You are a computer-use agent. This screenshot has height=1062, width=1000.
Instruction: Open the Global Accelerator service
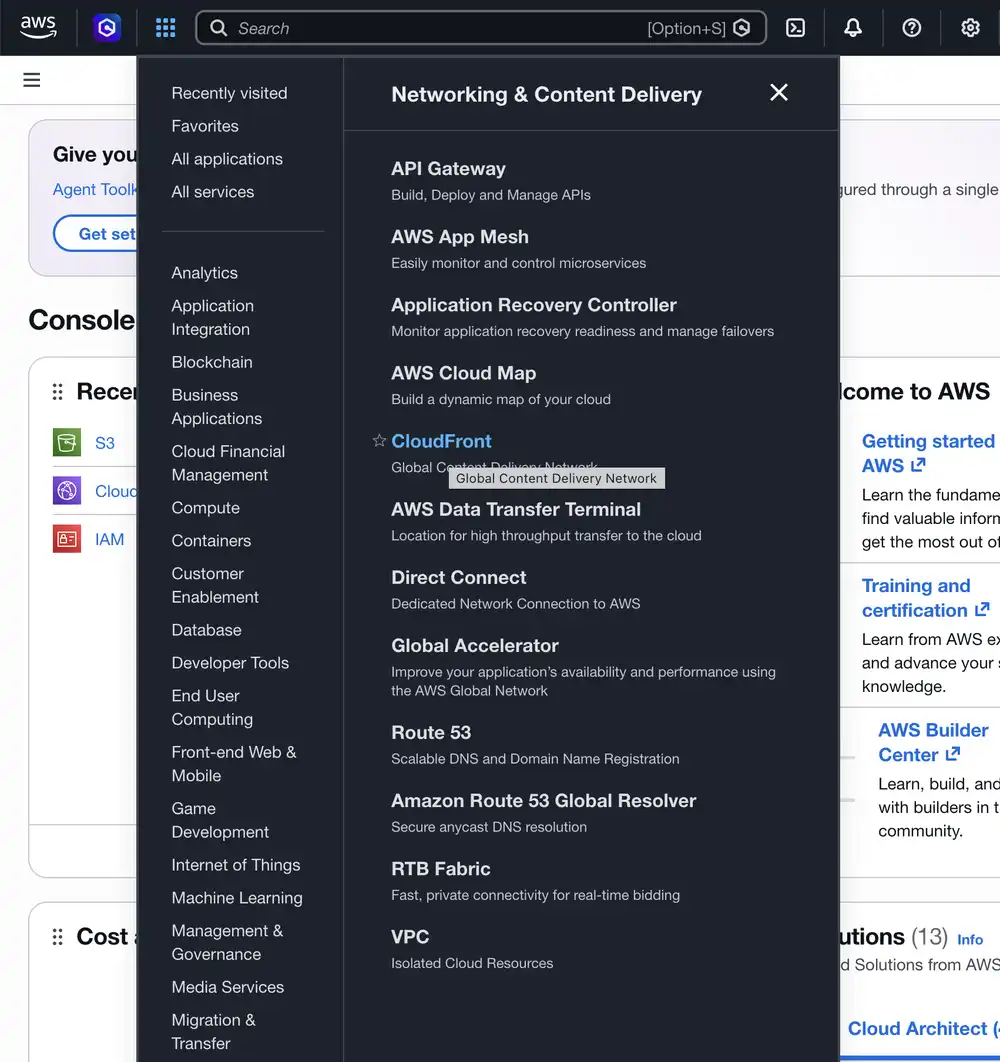[475, 645]
